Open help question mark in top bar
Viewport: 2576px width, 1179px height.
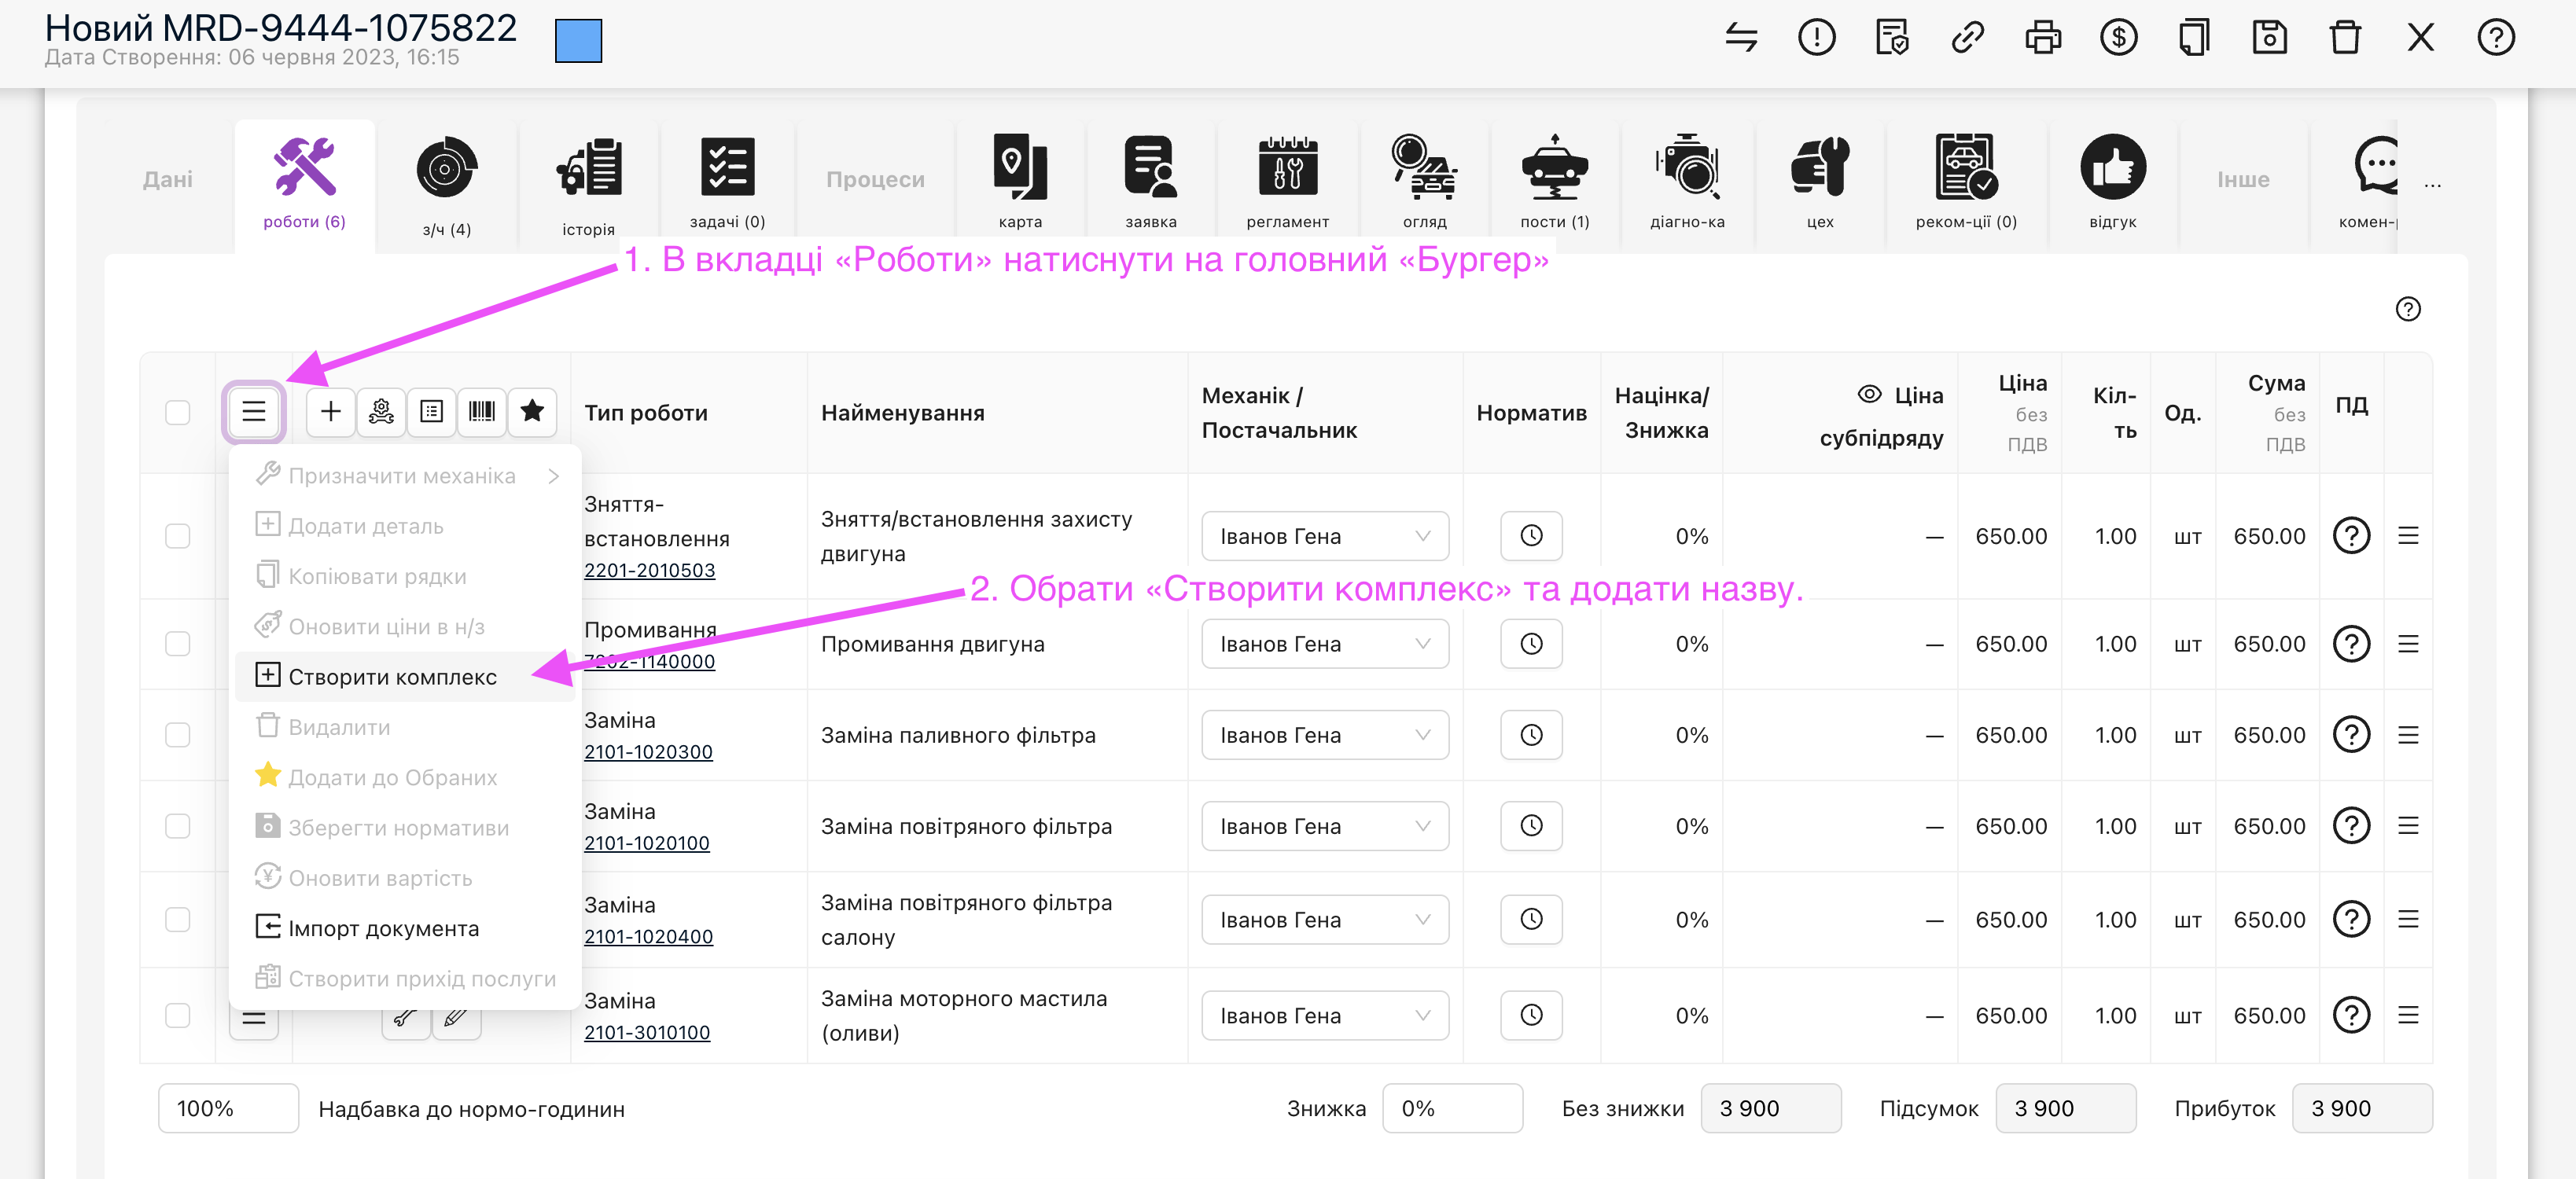click(x=2496, y=38)
